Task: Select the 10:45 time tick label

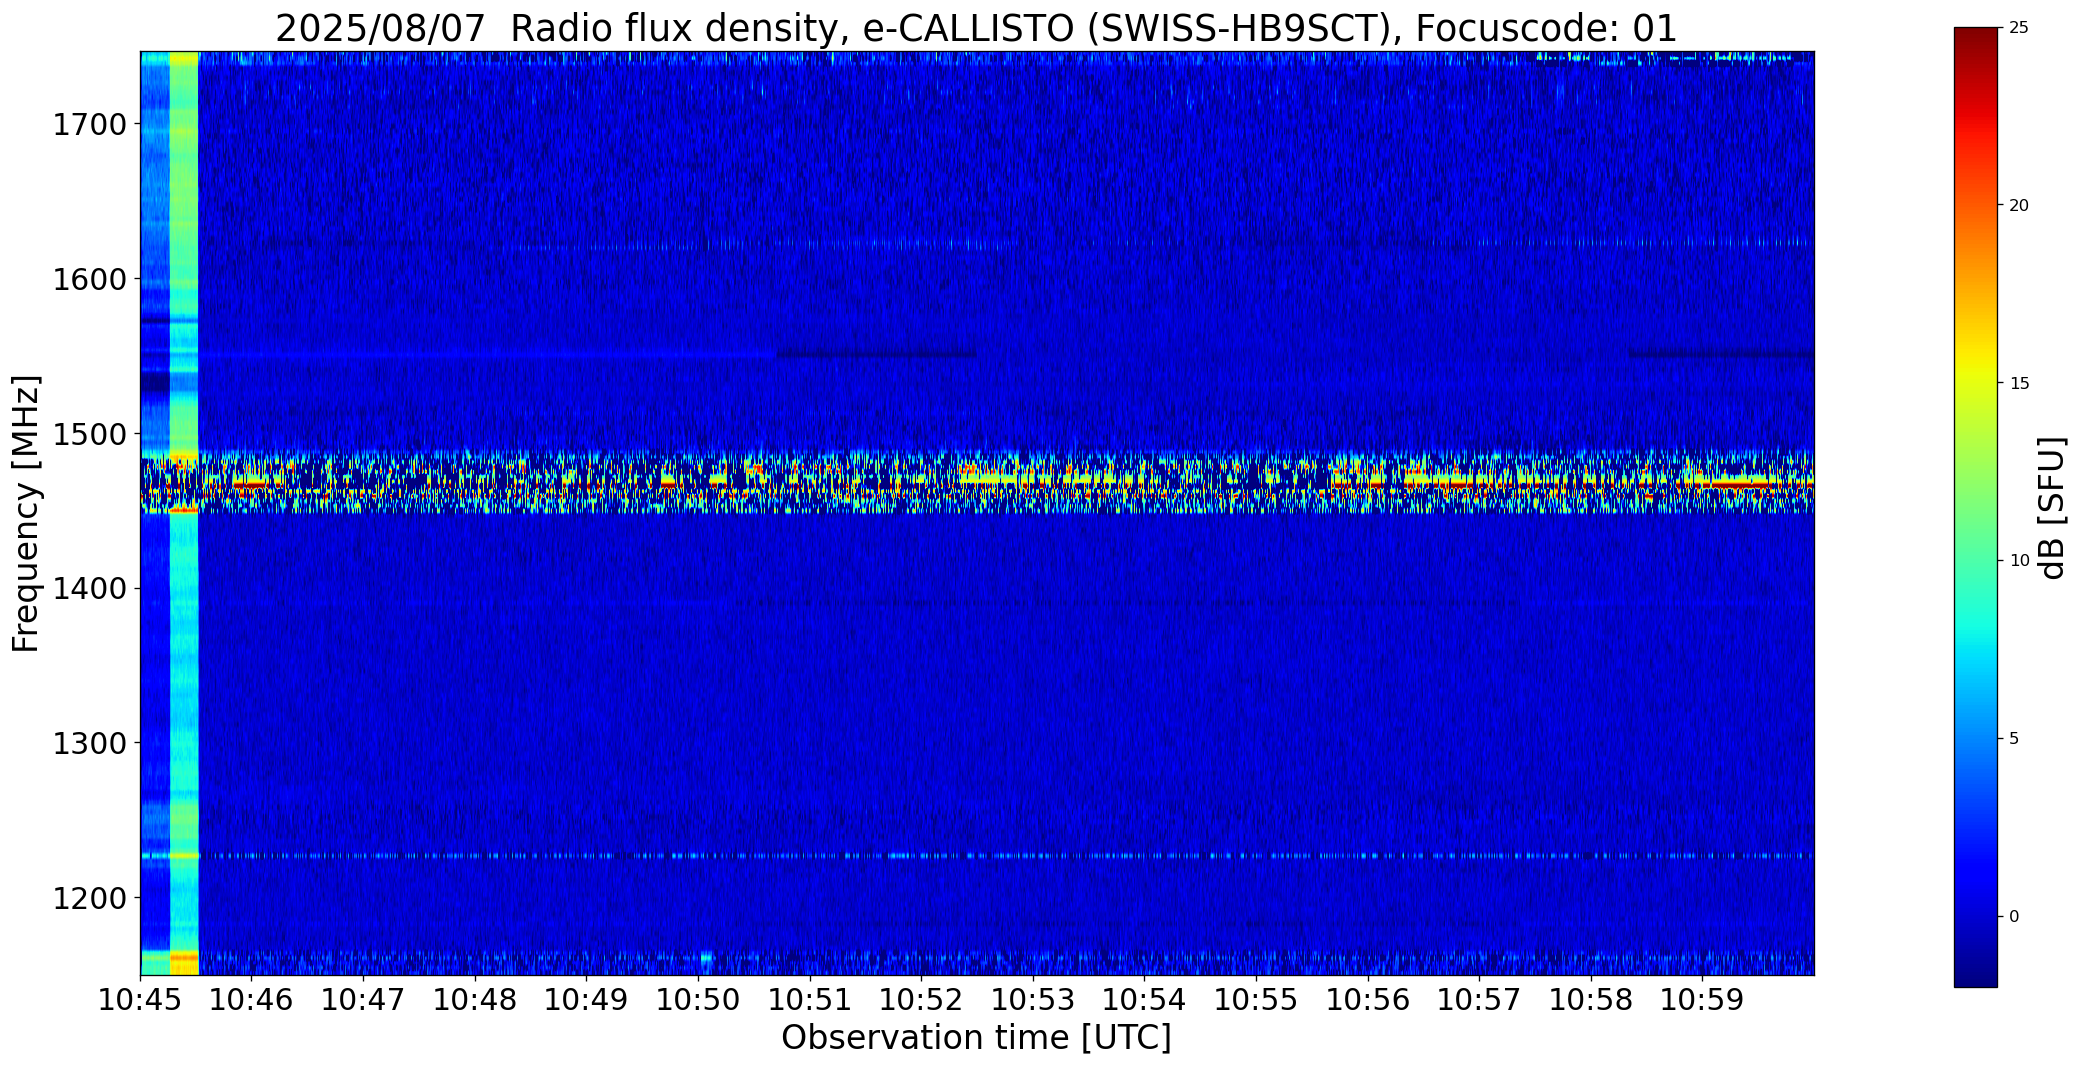Action: 140,999
